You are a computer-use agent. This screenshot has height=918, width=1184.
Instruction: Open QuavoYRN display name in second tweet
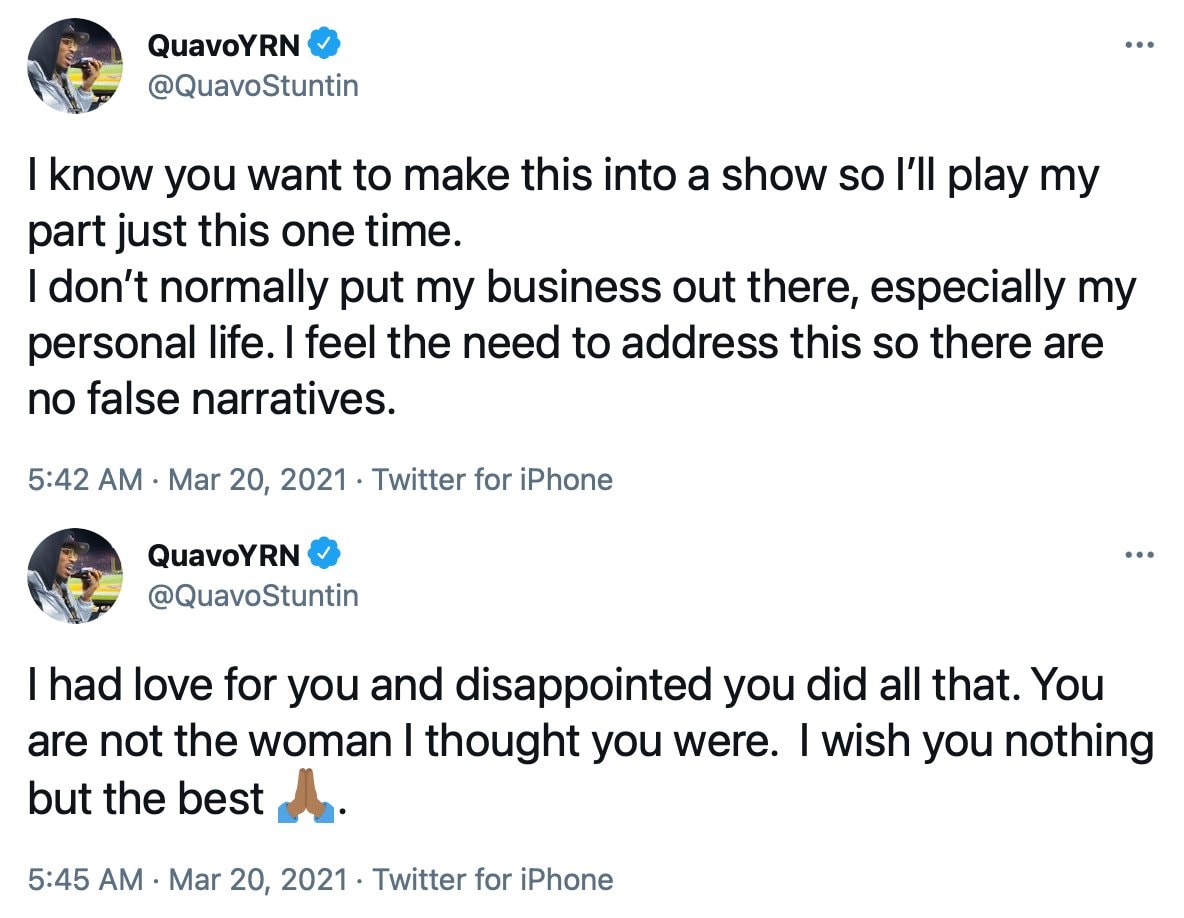[x=223, y=552]
